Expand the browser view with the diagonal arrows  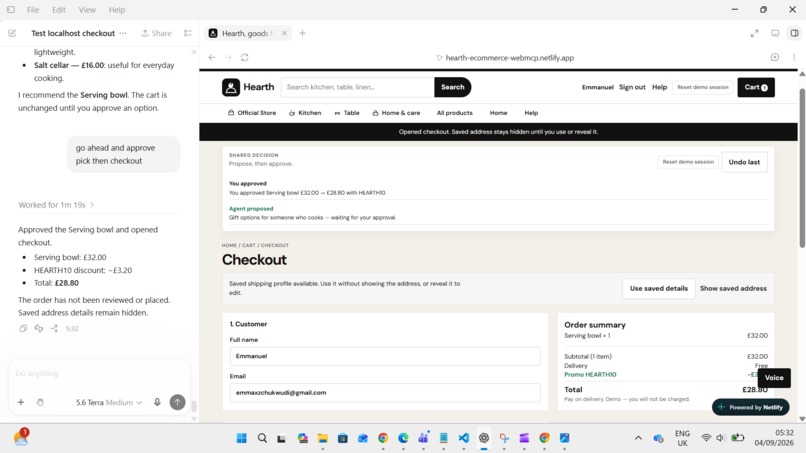click(754, 33)
